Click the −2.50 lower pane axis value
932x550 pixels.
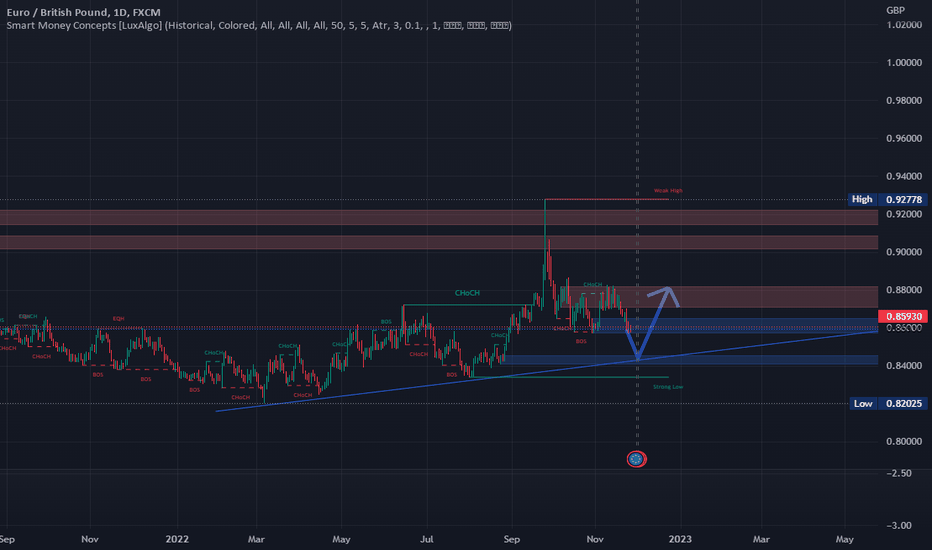click(x=899, y=473)
